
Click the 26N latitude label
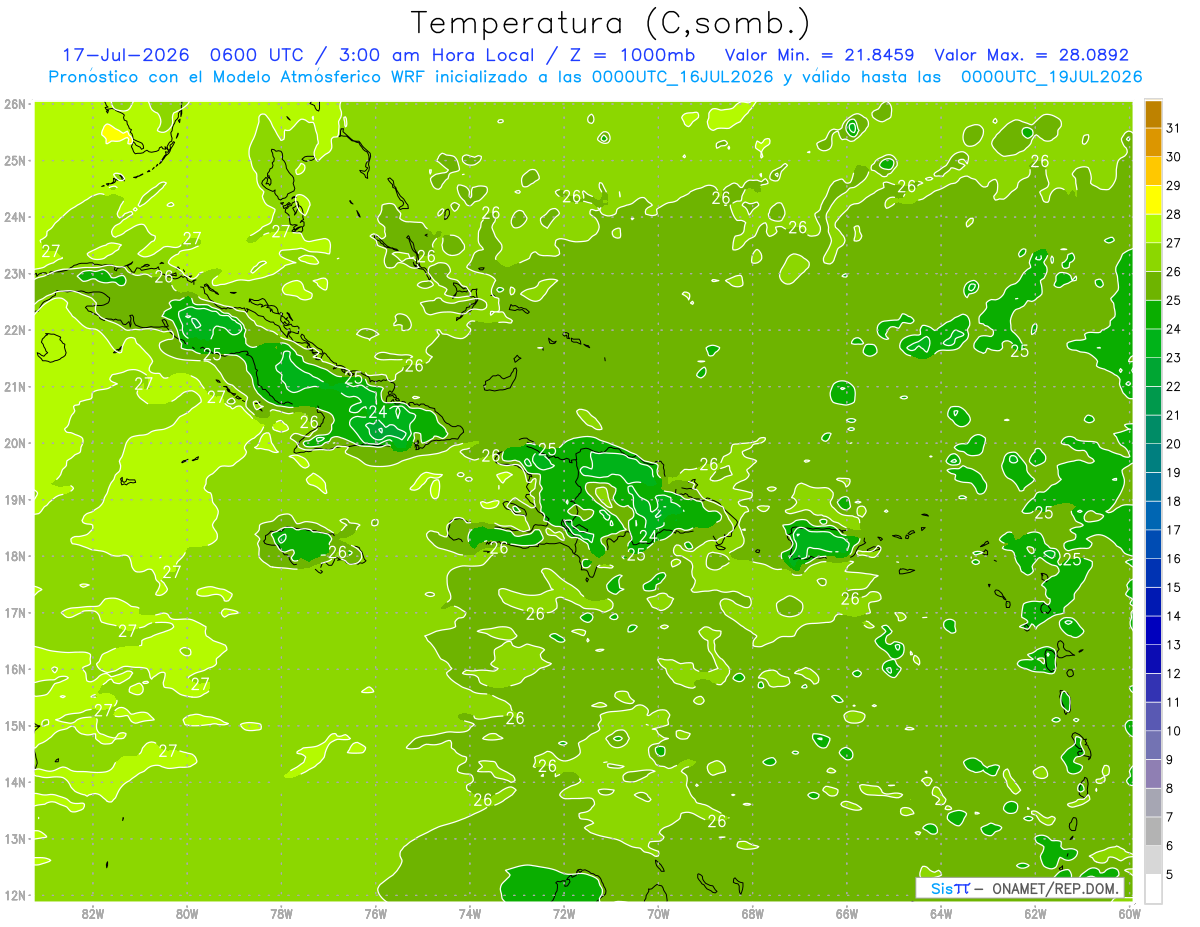(15, 104)
